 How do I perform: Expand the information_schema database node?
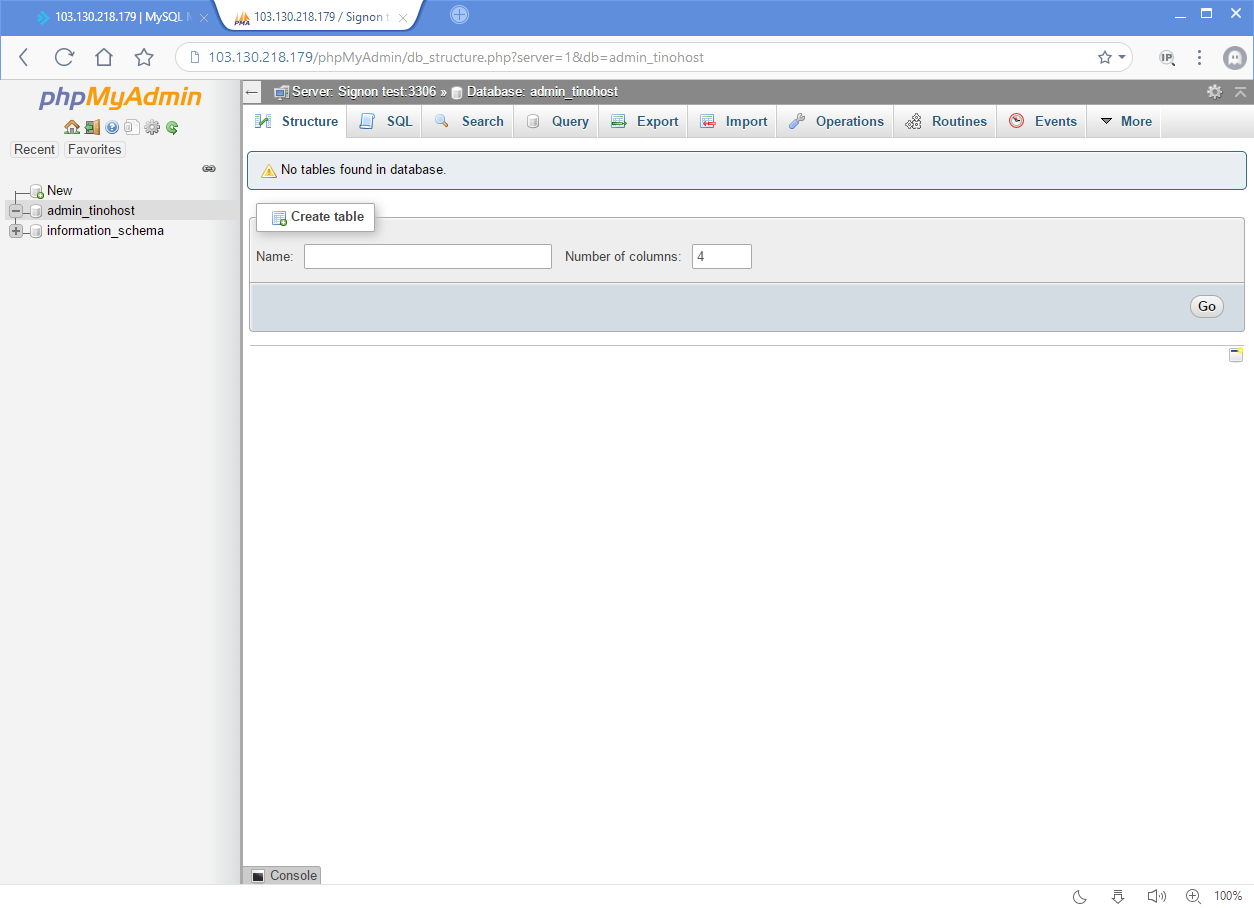click(x=15, y=231)
